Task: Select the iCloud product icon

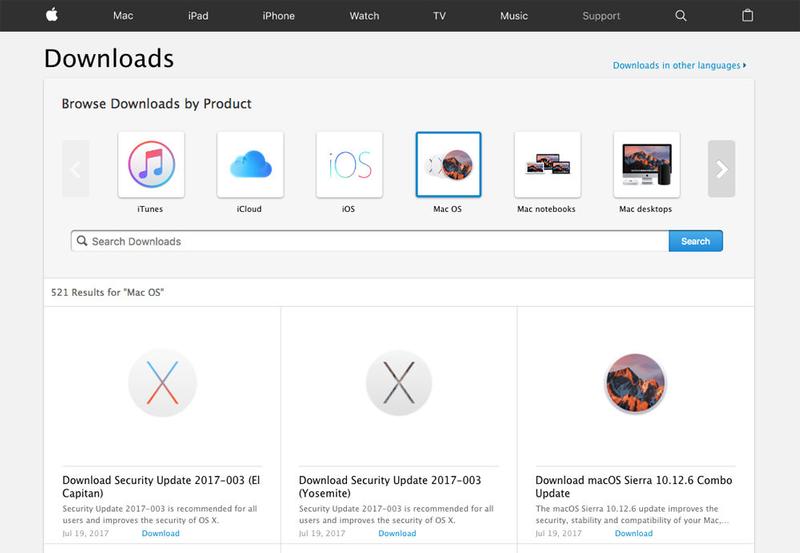Action: 250,165
